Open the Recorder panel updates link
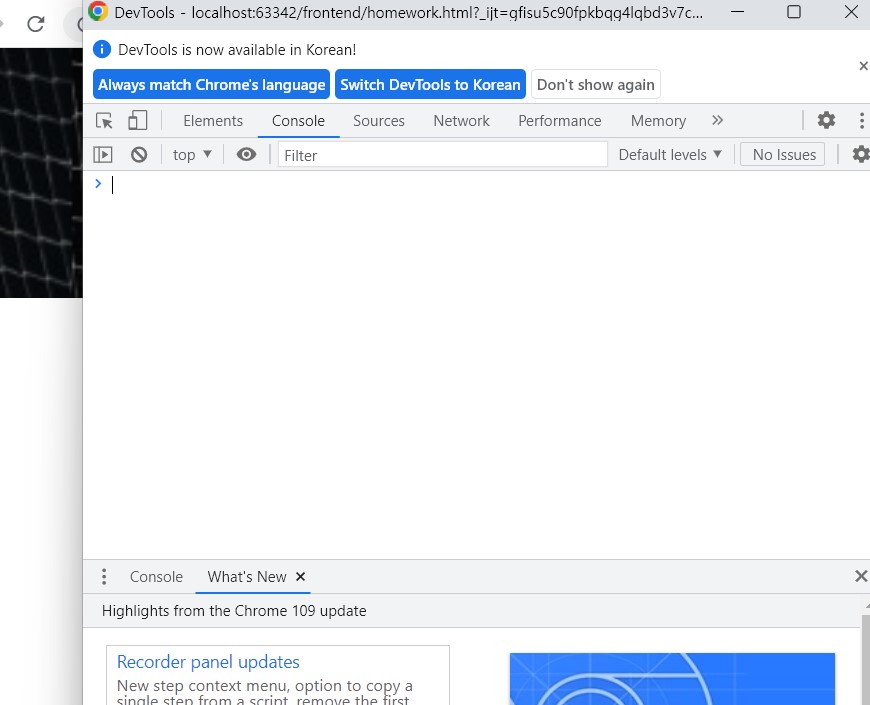The height and width of the screenshot is (705, 870). point(208,662)
